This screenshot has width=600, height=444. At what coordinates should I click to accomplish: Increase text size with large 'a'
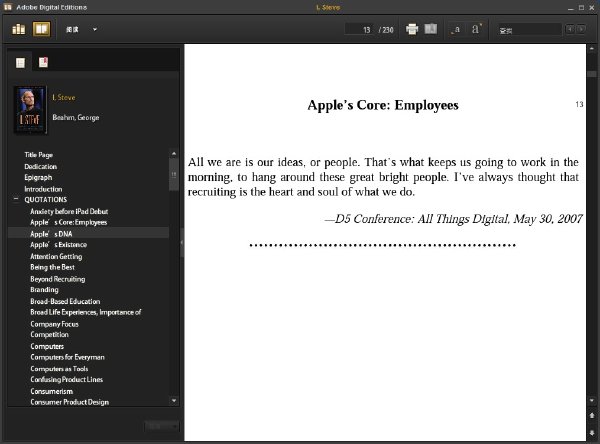pos(476,29)
